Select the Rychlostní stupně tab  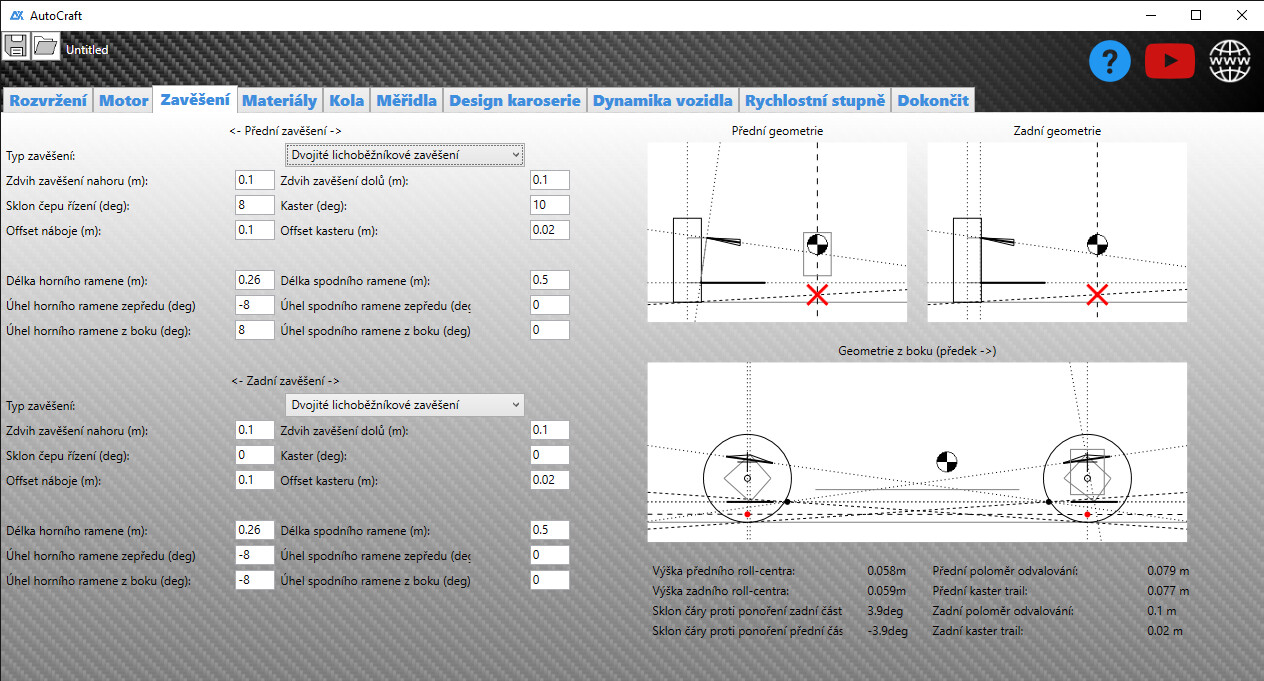point(815,100)
